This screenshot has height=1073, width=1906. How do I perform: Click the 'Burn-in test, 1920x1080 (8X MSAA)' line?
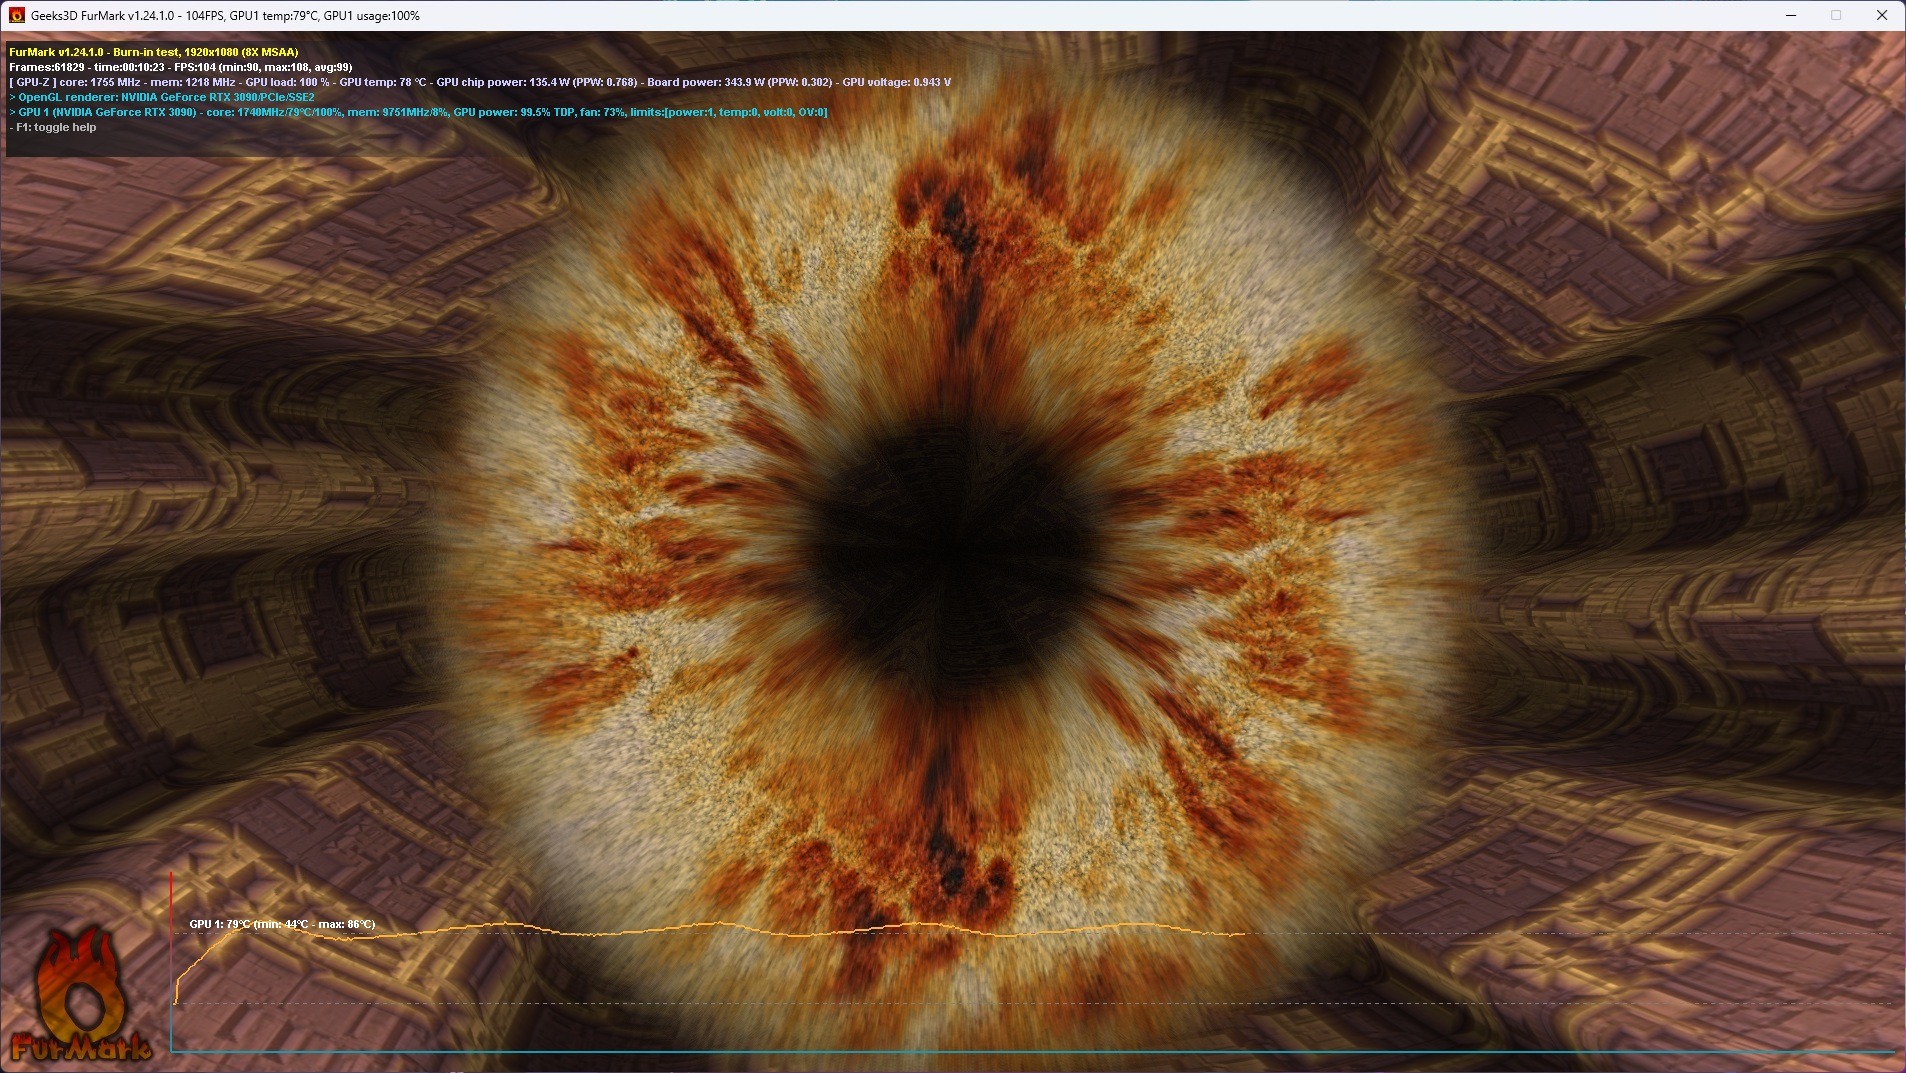[154, 52]
